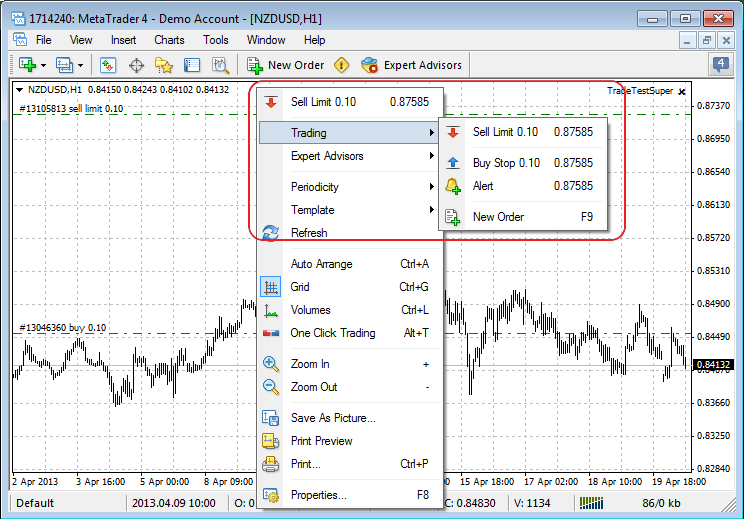Minimize the inner chart window
The height and width of the screenshot is (519, 744).
point(687,40)
